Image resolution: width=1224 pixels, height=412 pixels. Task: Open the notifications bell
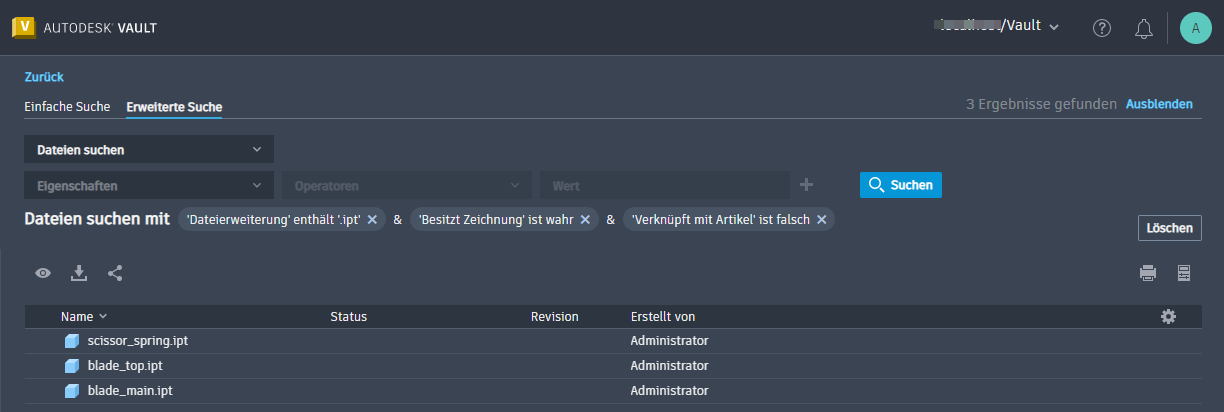coord(1144,28)
